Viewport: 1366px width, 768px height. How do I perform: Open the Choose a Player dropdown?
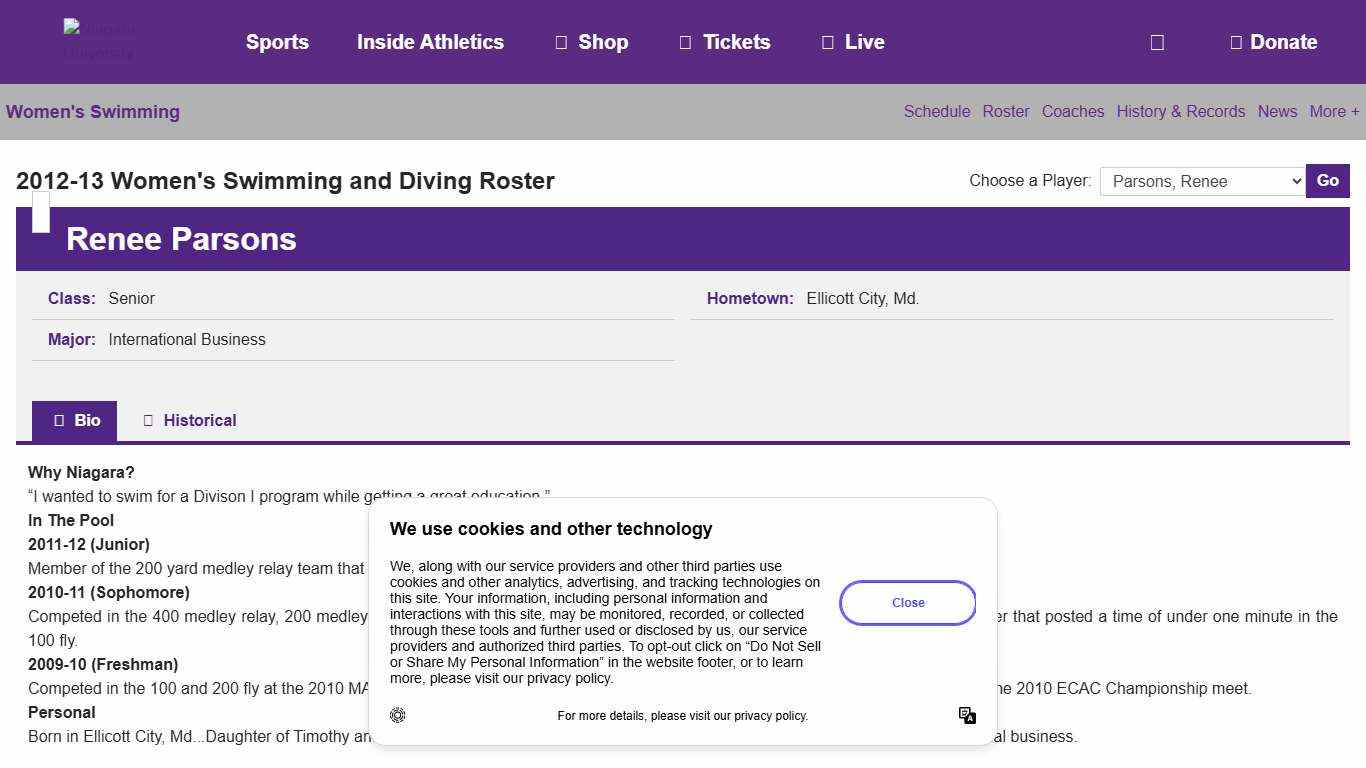coord(1202,181)
